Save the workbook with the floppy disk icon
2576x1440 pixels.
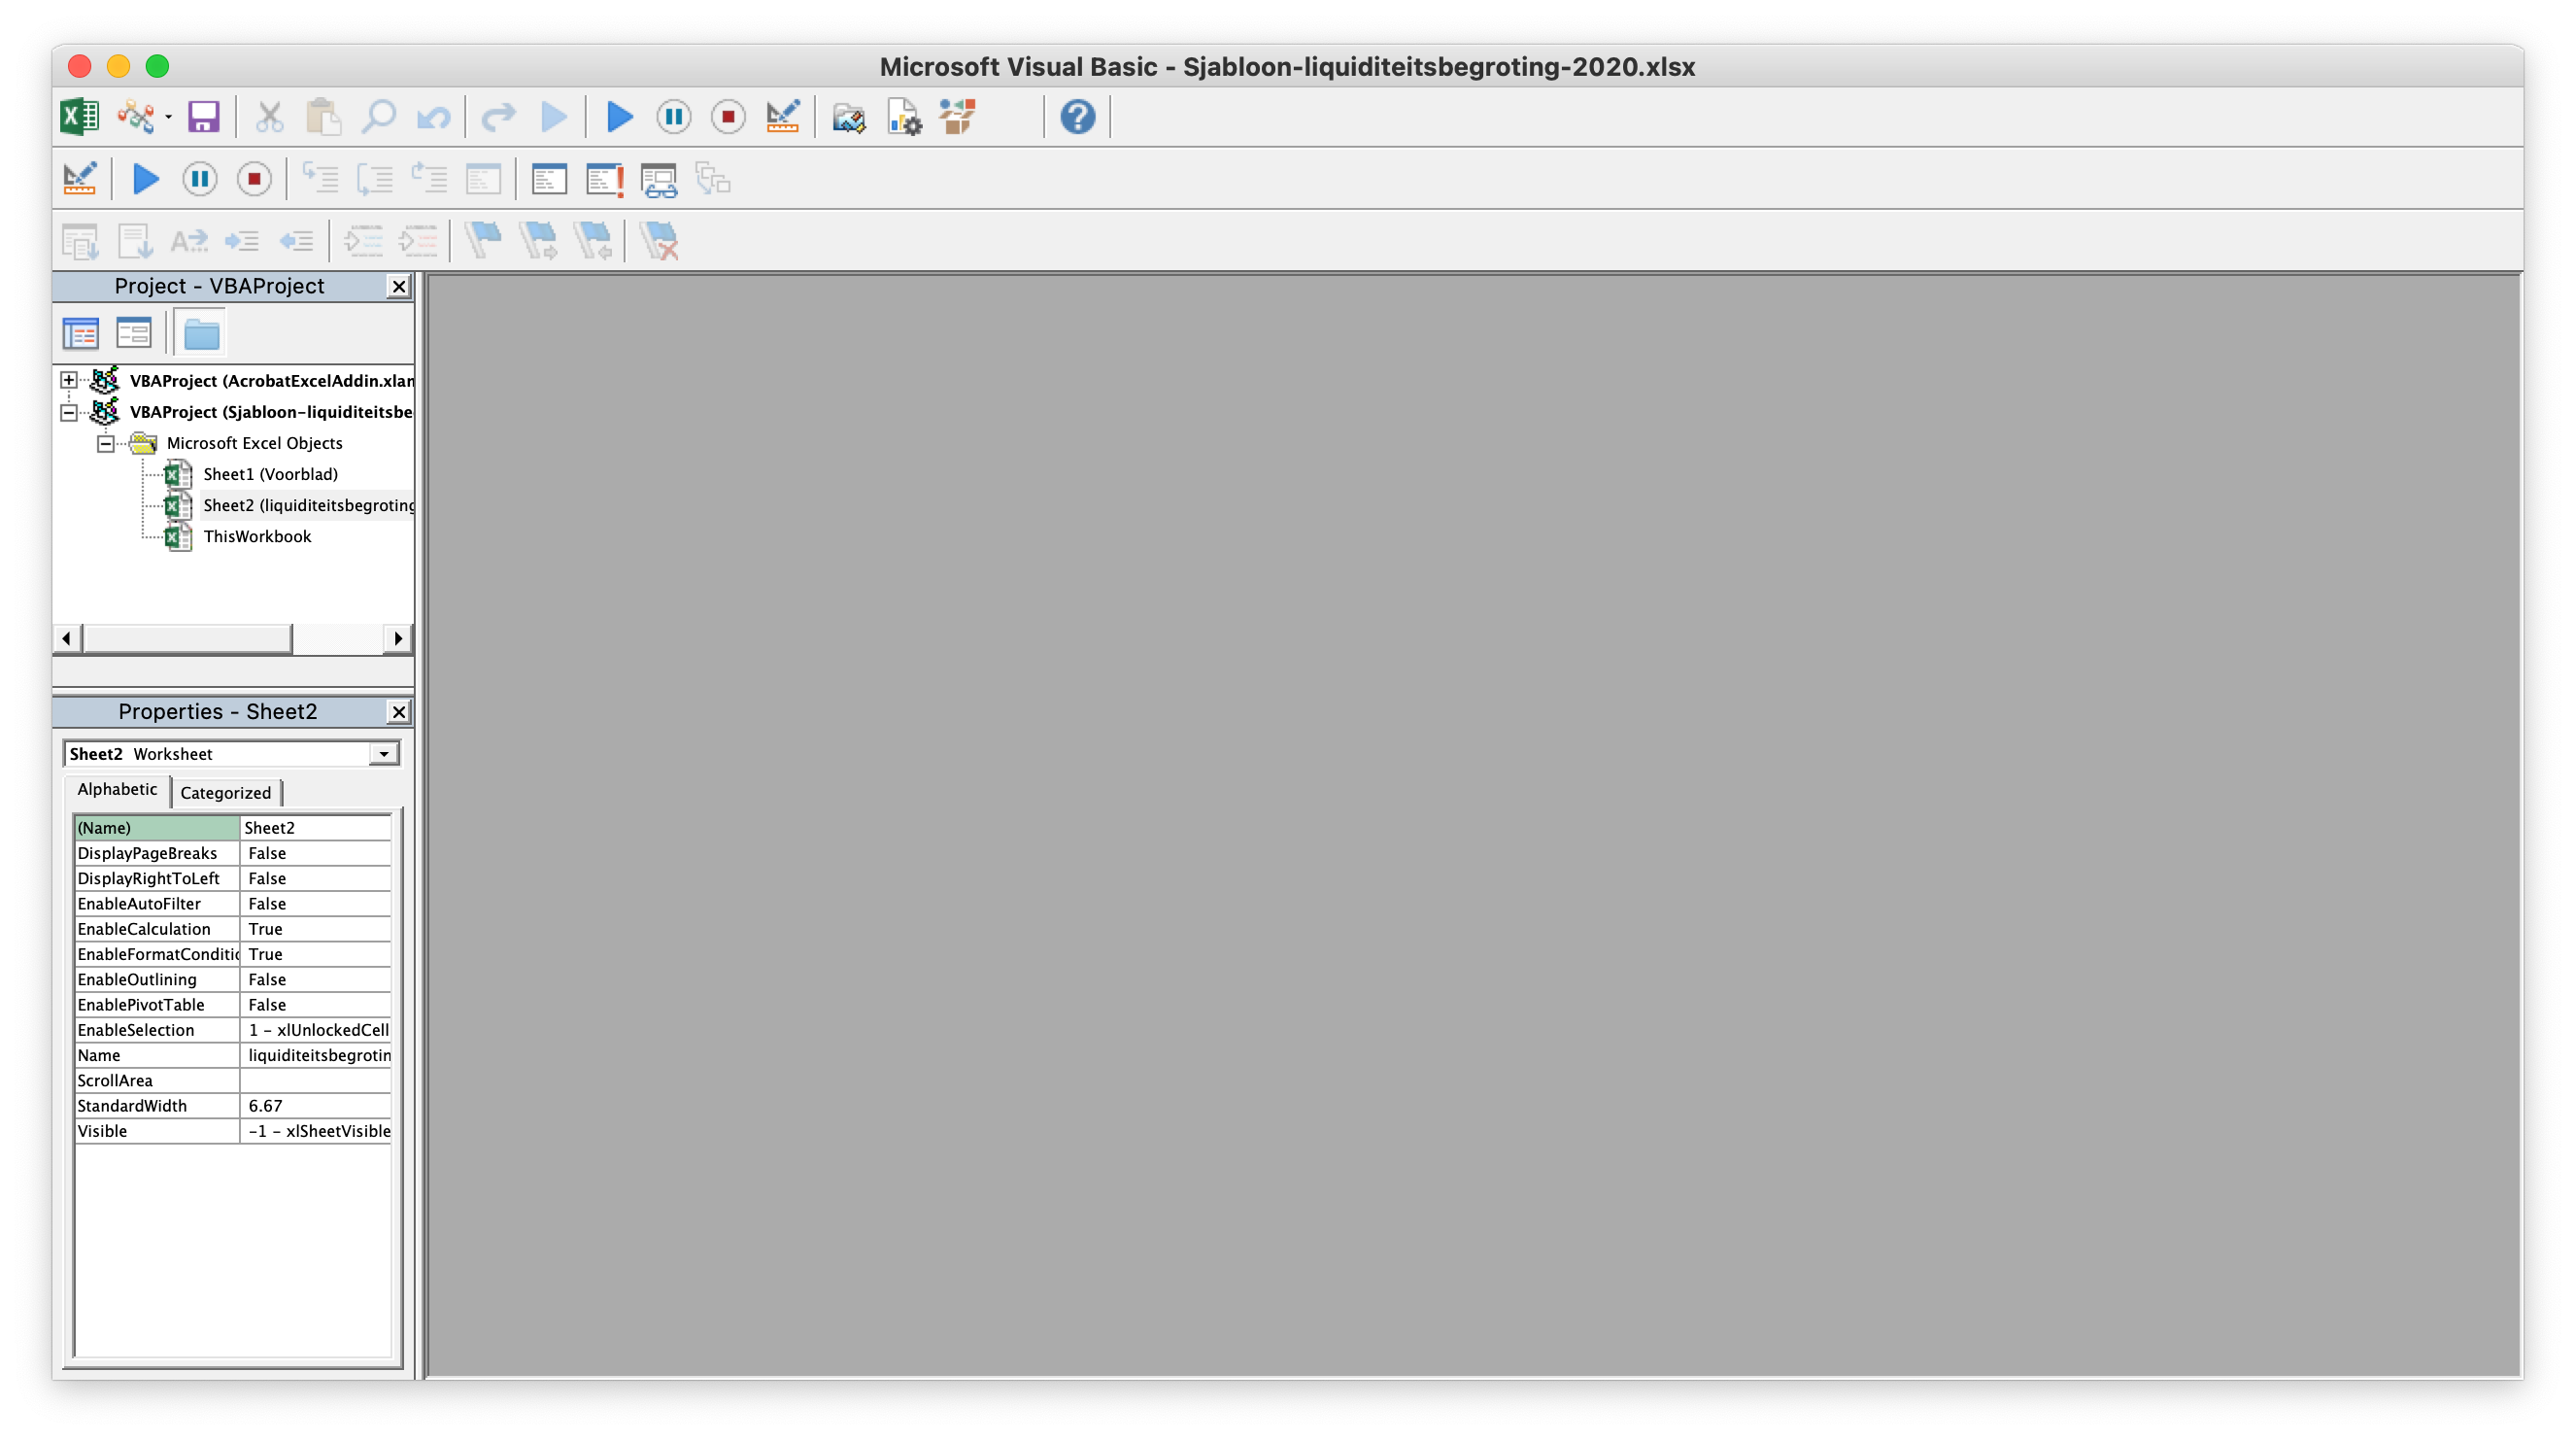(203, 117)
